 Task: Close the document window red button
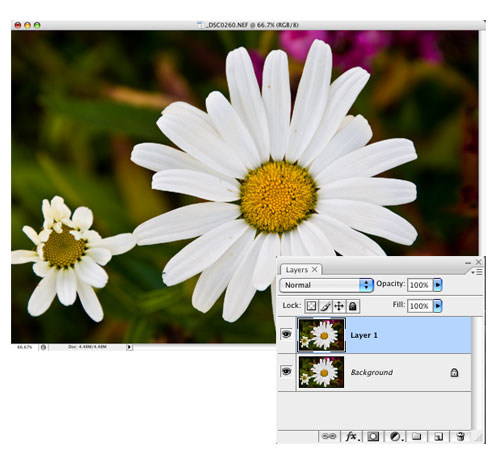(18, 25)
